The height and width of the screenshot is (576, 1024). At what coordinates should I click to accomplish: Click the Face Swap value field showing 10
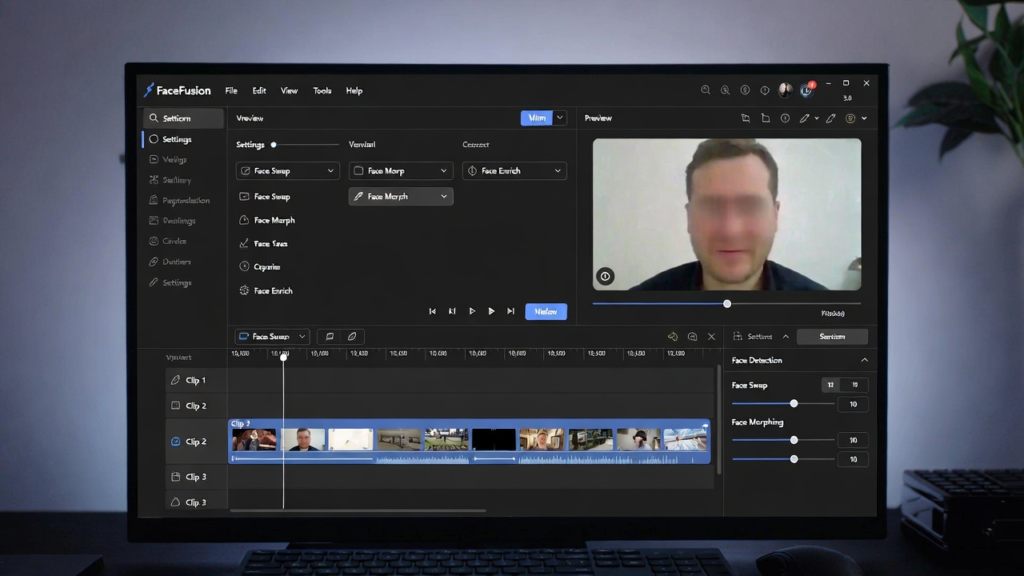(853, 404)
